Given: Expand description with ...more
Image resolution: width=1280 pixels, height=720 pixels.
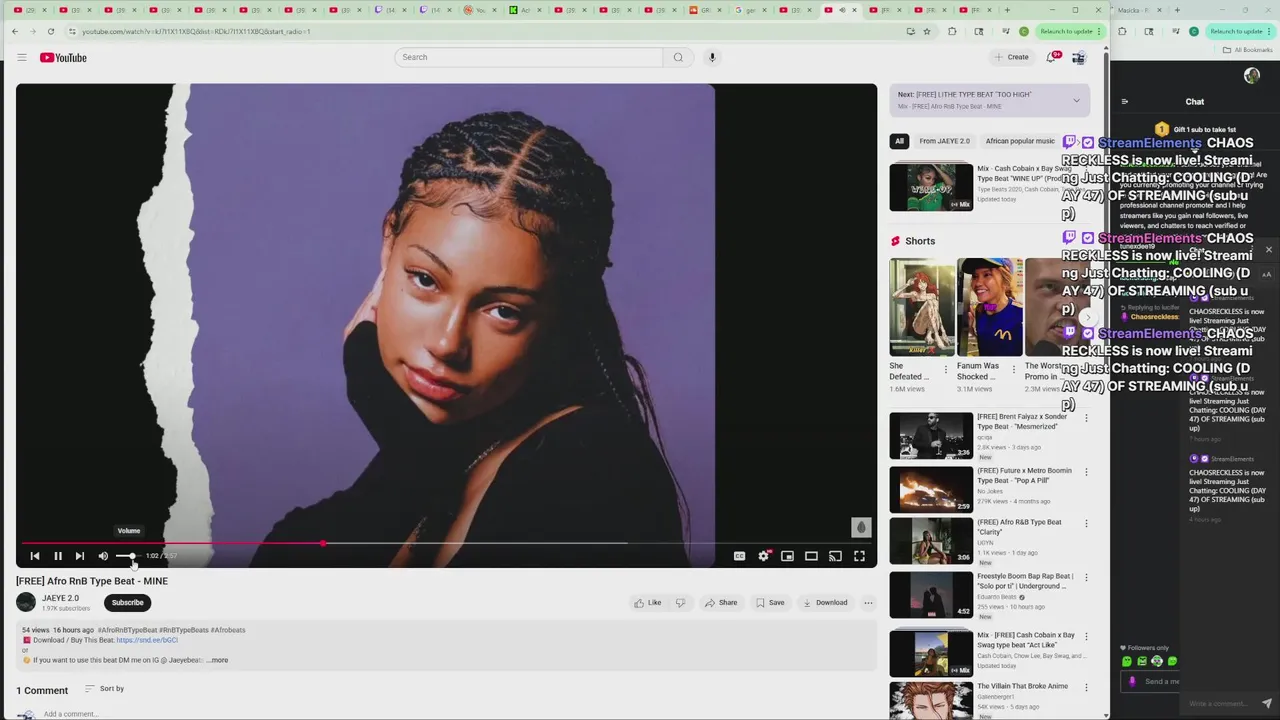Looking at the screenshot, I should click(218, 660).
